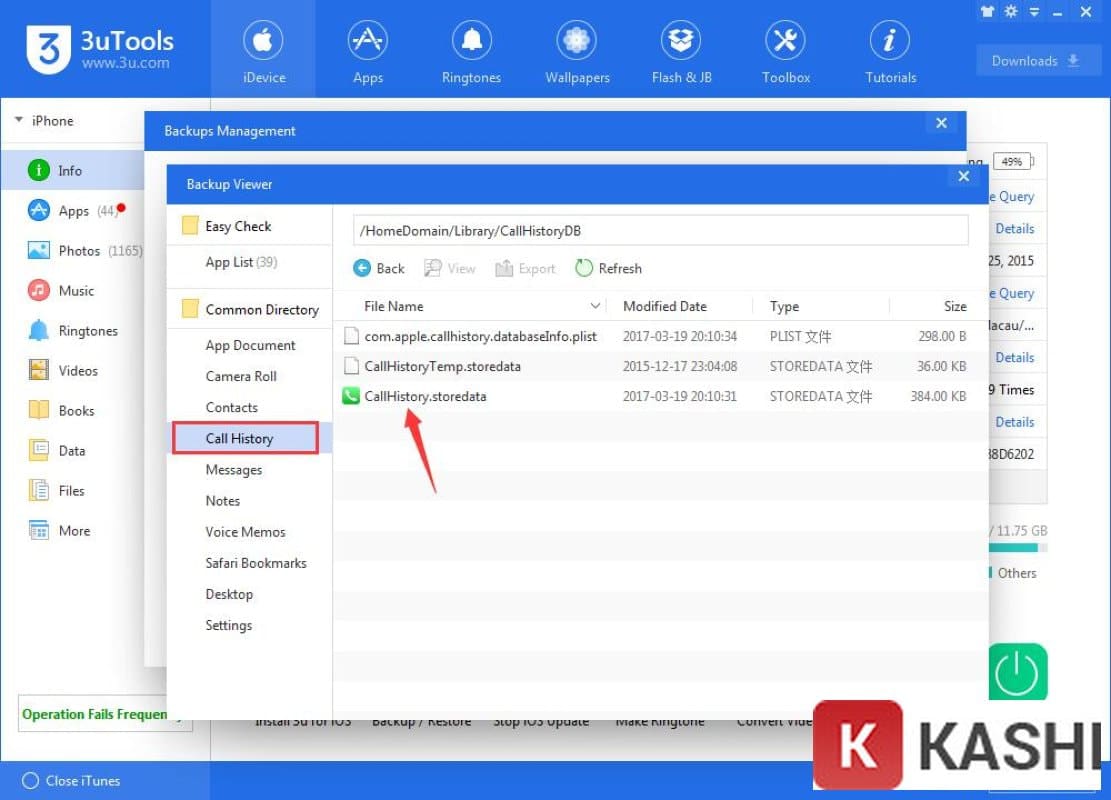Image resolution: width=1111 pixels, height=800 pixels.
Task: Click the Close iTunes option
Action: tap(72, 781)
